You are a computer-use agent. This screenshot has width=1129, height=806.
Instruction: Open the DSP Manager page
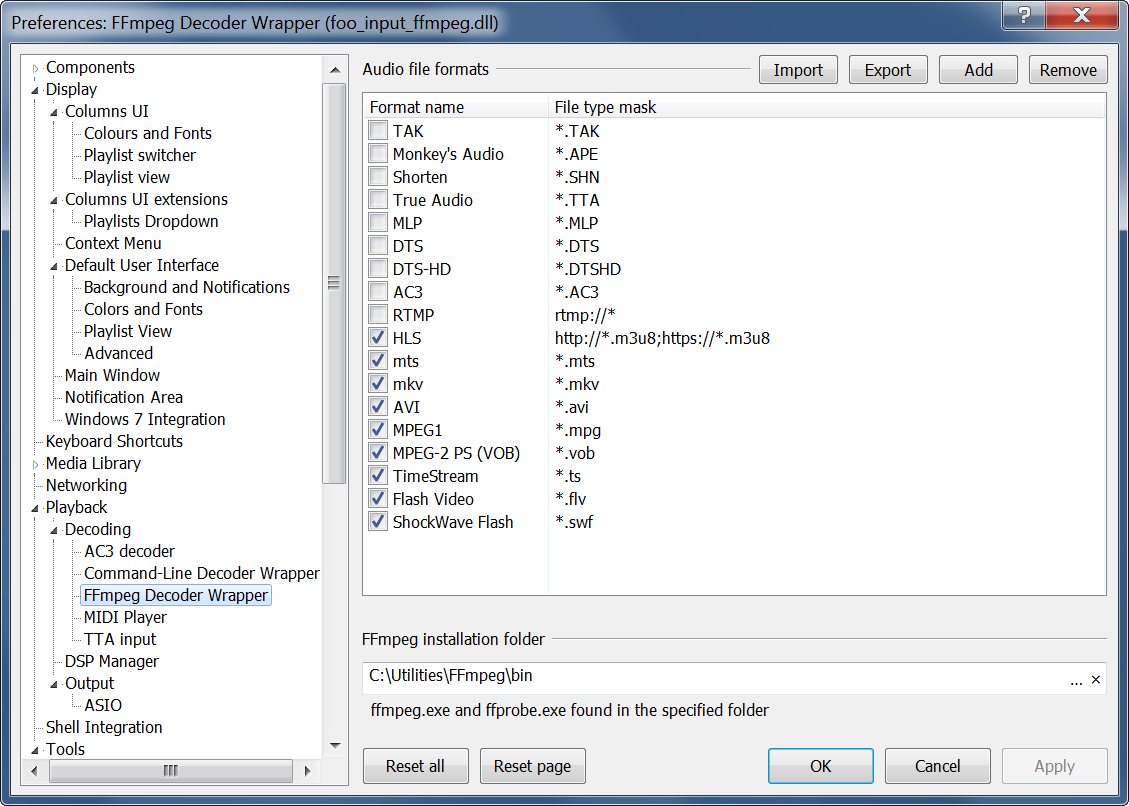111,661
